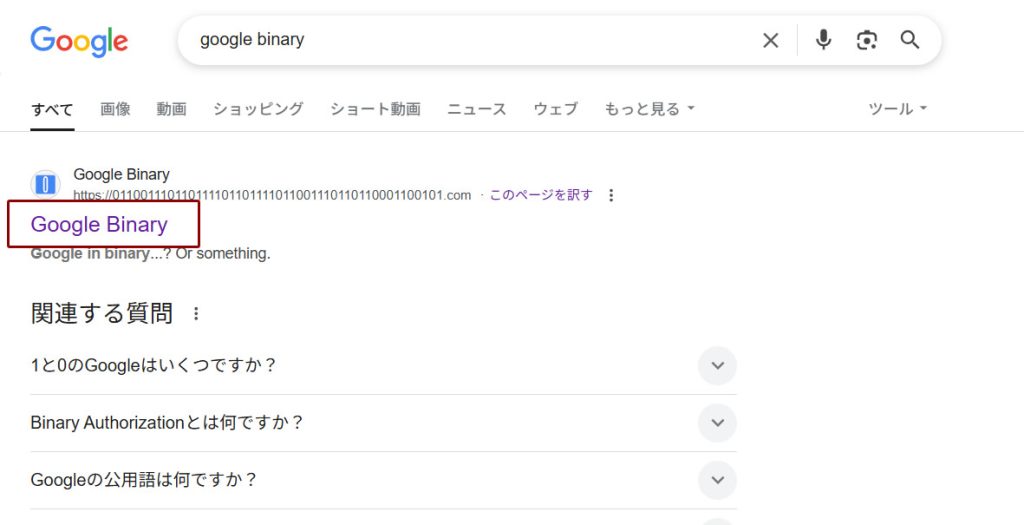
Task: Expand question Binary Authorizationとは何ですか？
Action: [x=383, y=423]
